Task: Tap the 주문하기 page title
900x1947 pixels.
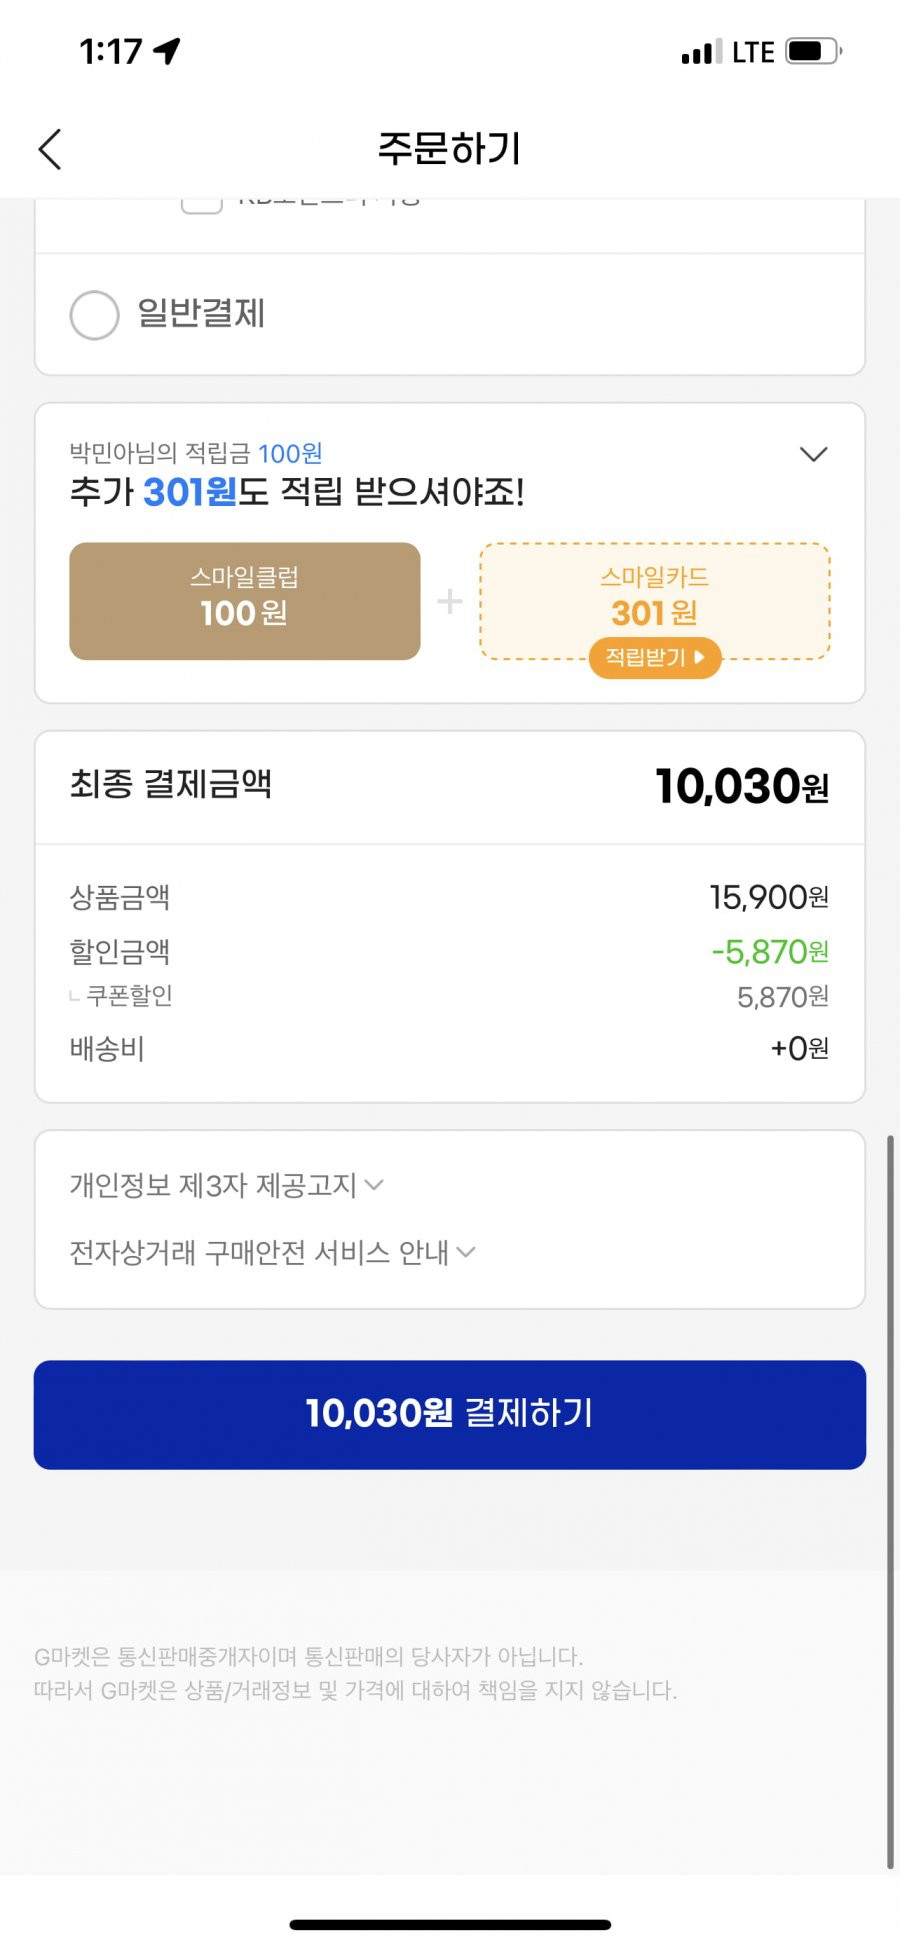Action: pyautogui.click(x=450, y=149)
